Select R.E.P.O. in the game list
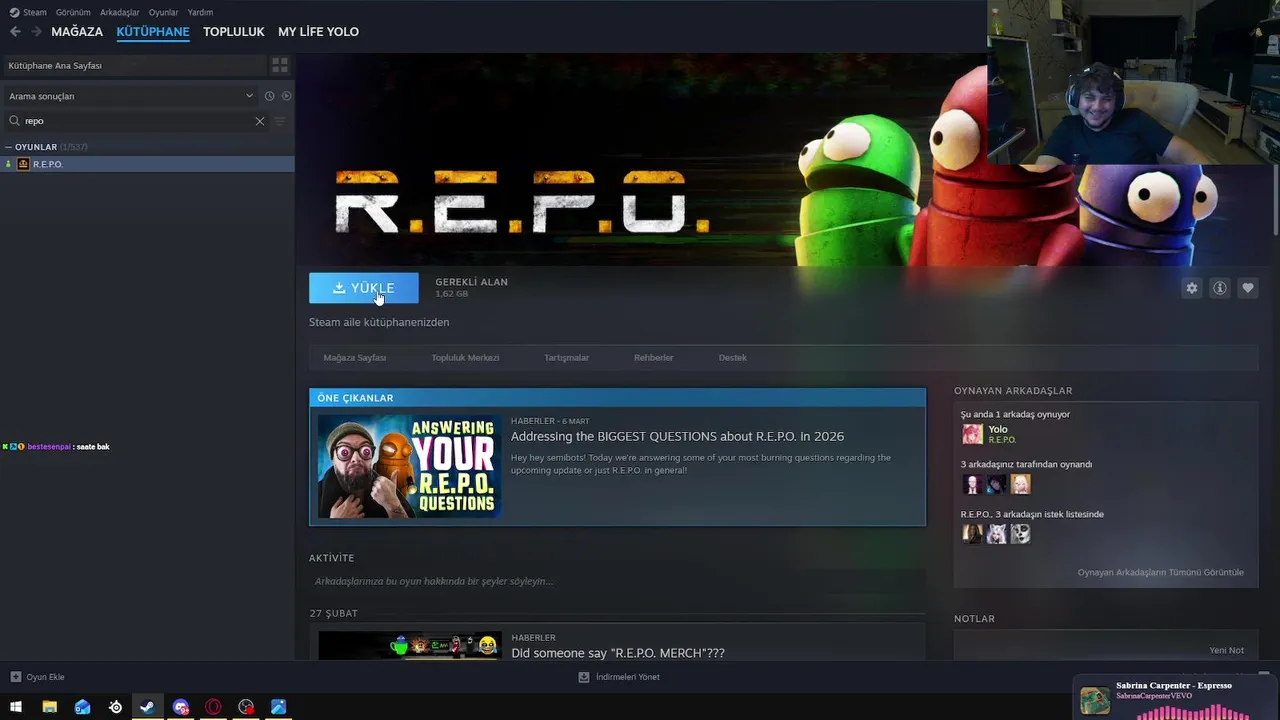 147,164
